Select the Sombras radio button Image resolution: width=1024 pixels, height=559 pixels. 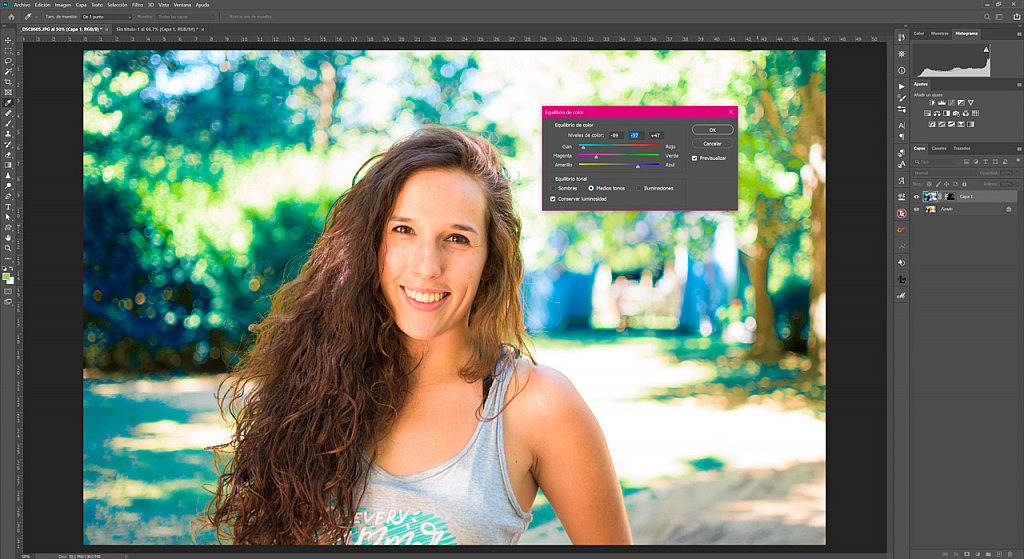(552, 188)
